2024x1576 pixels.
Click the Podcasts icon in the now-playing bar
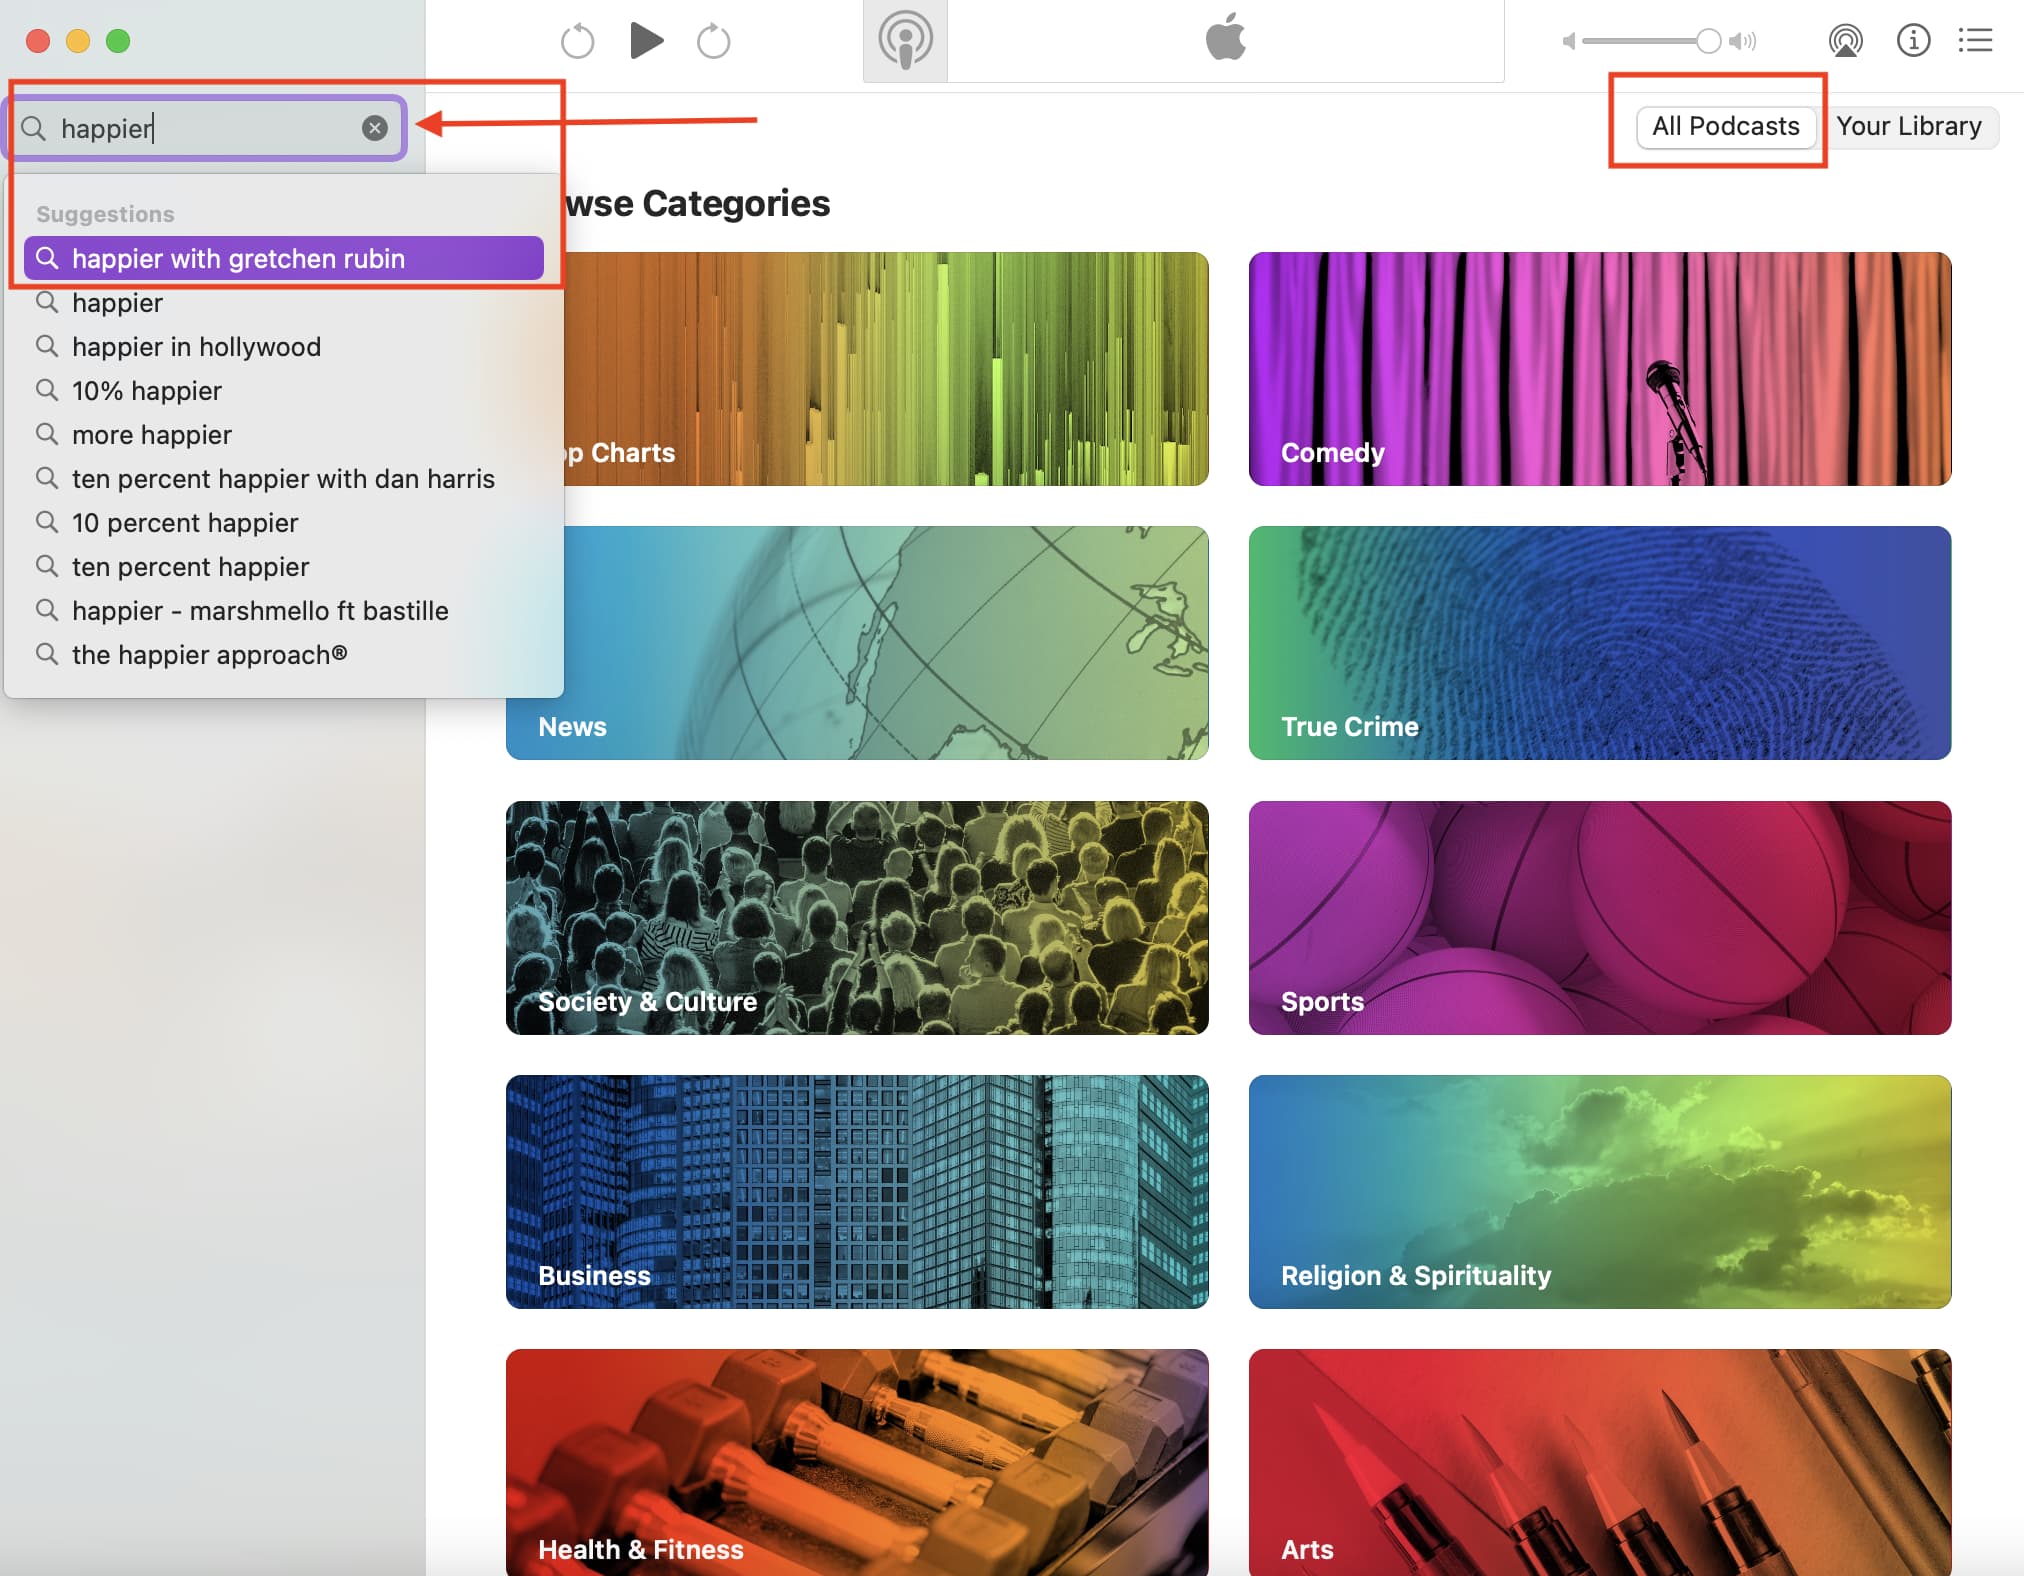pyautogui.click(x=905, y=41)
